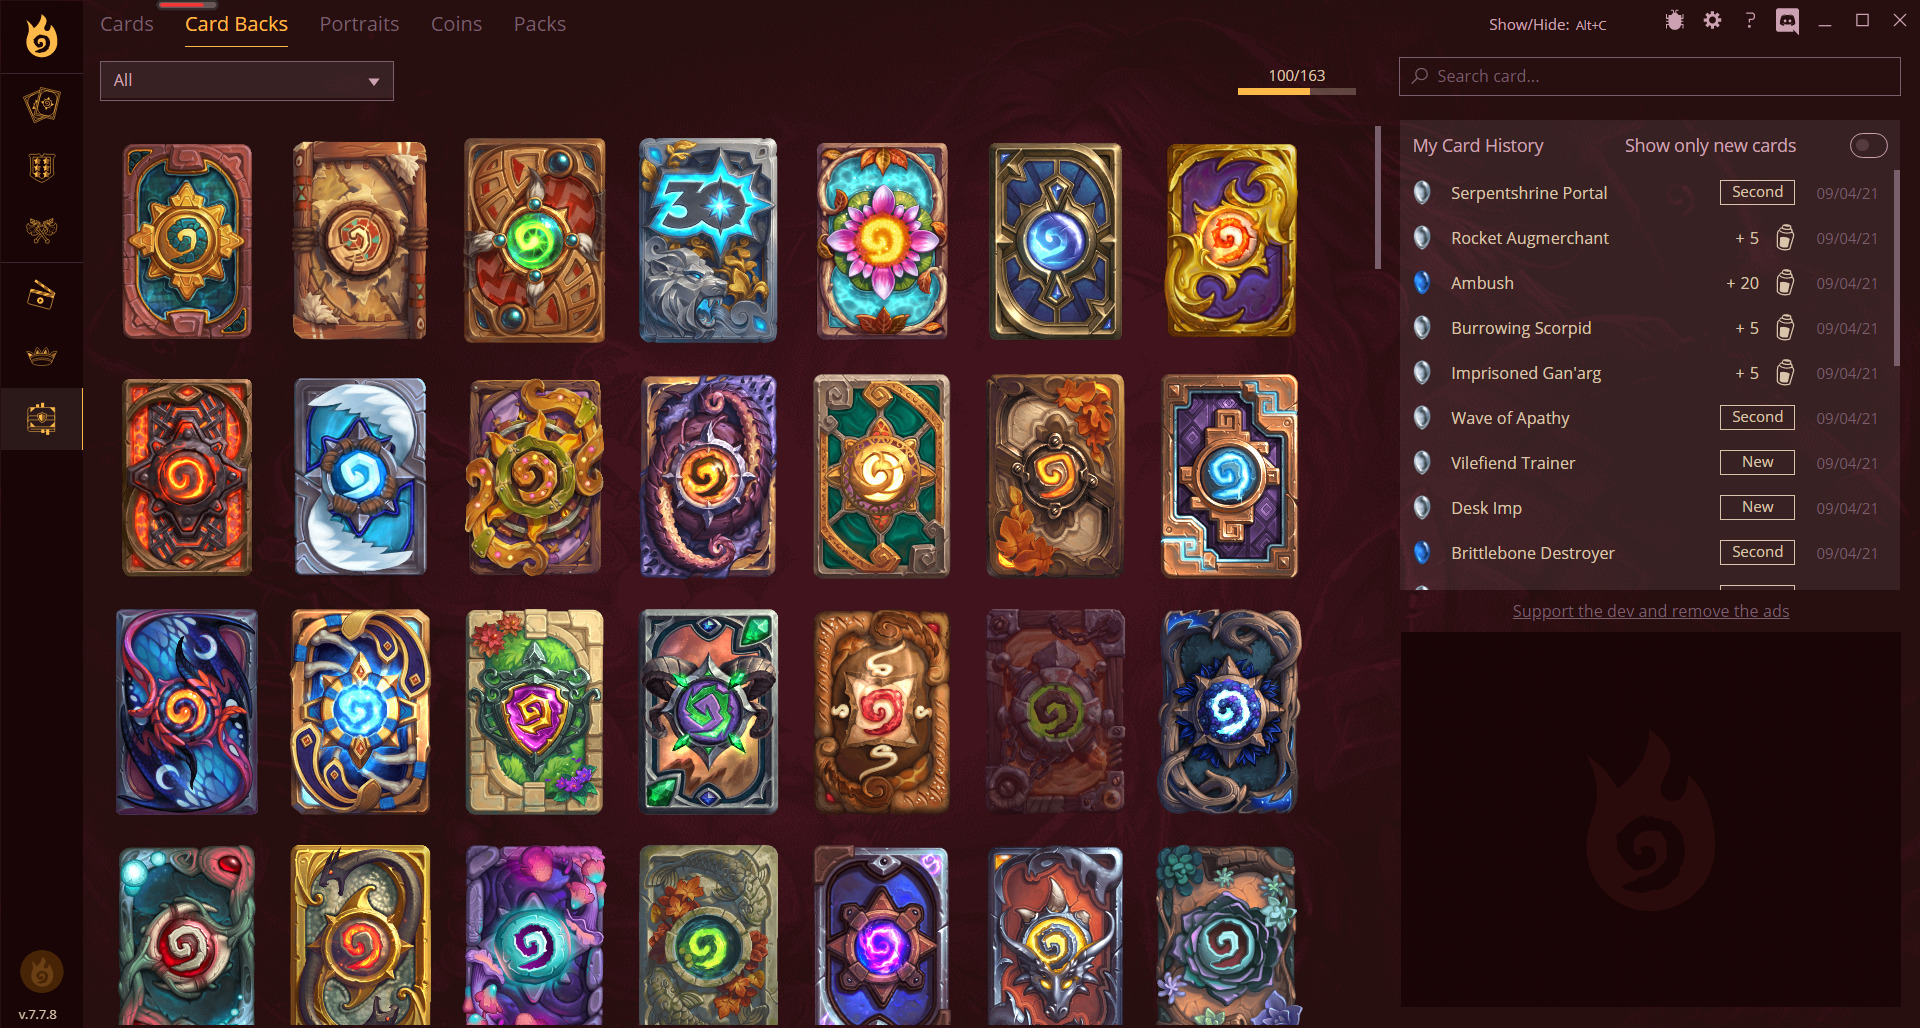Image resolution: width=1920 pixels, height=1028 pixels.
Task: Select the 30th anniversary card back thumbnail
Action: 708,241
